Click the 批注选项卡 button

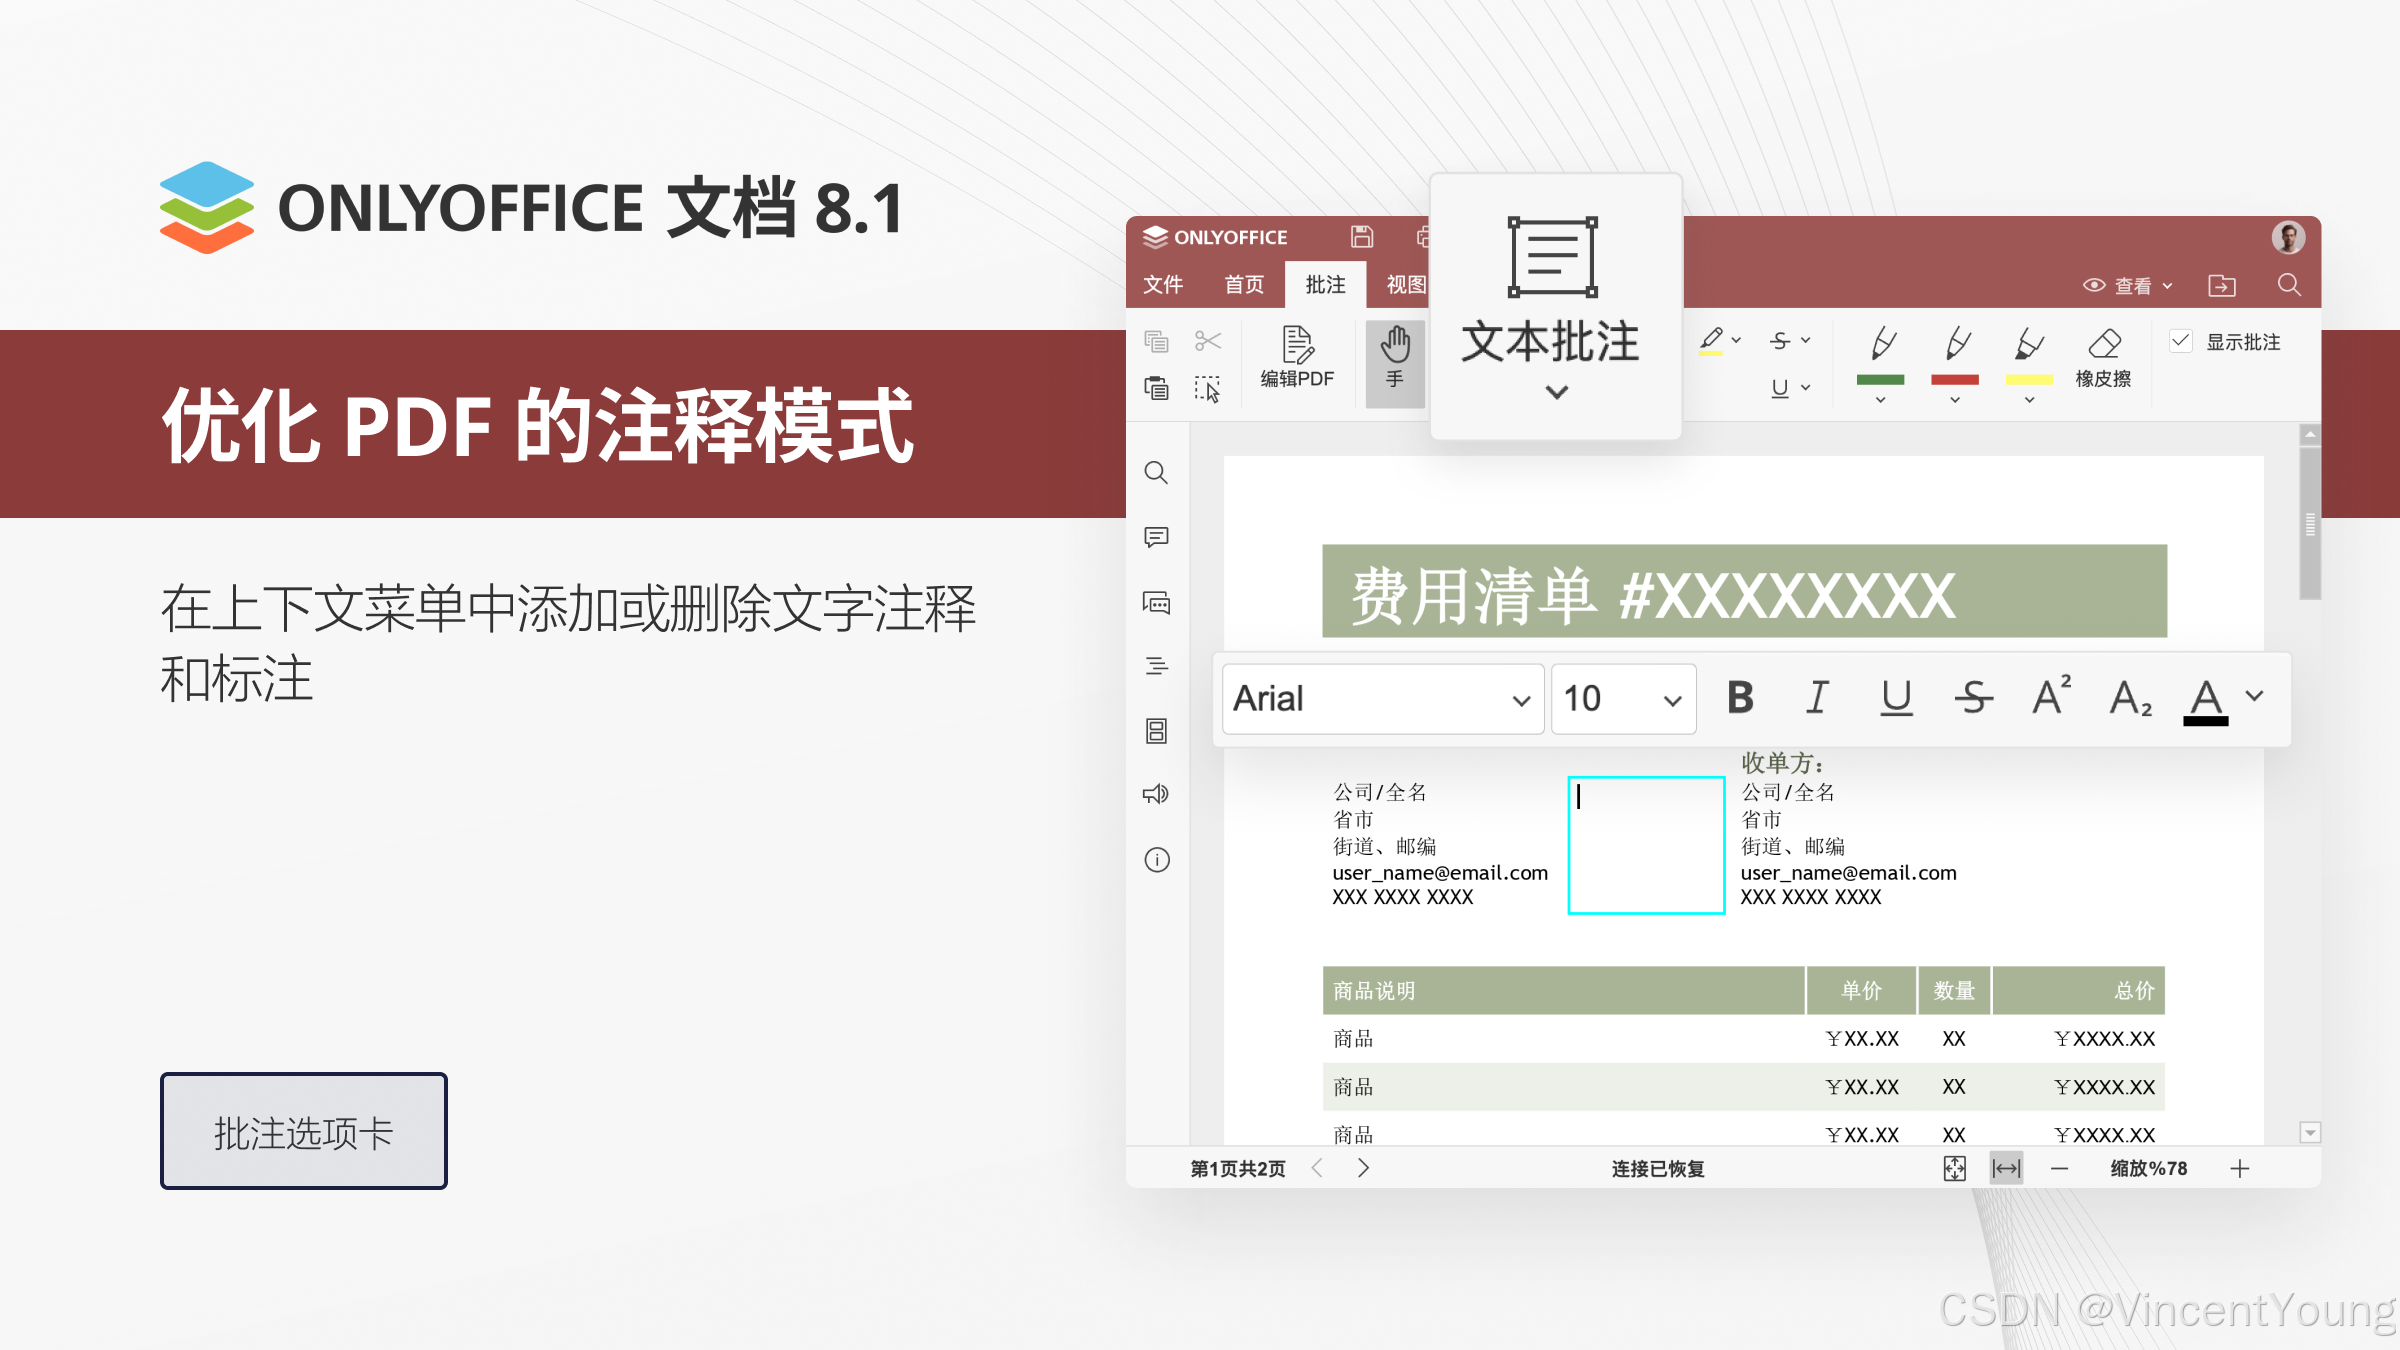[304, 1131]
